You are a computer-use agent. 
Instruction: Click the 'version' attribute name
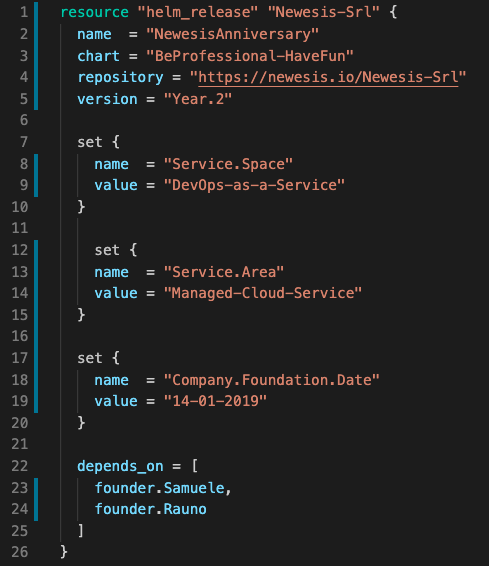tap(107, 99)
